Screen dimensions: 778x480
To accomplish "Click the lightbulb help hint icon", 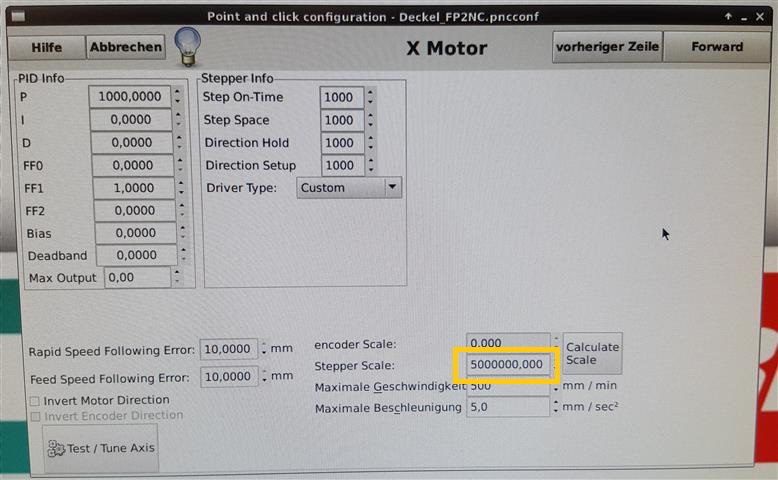I will (x=188, y=47).
